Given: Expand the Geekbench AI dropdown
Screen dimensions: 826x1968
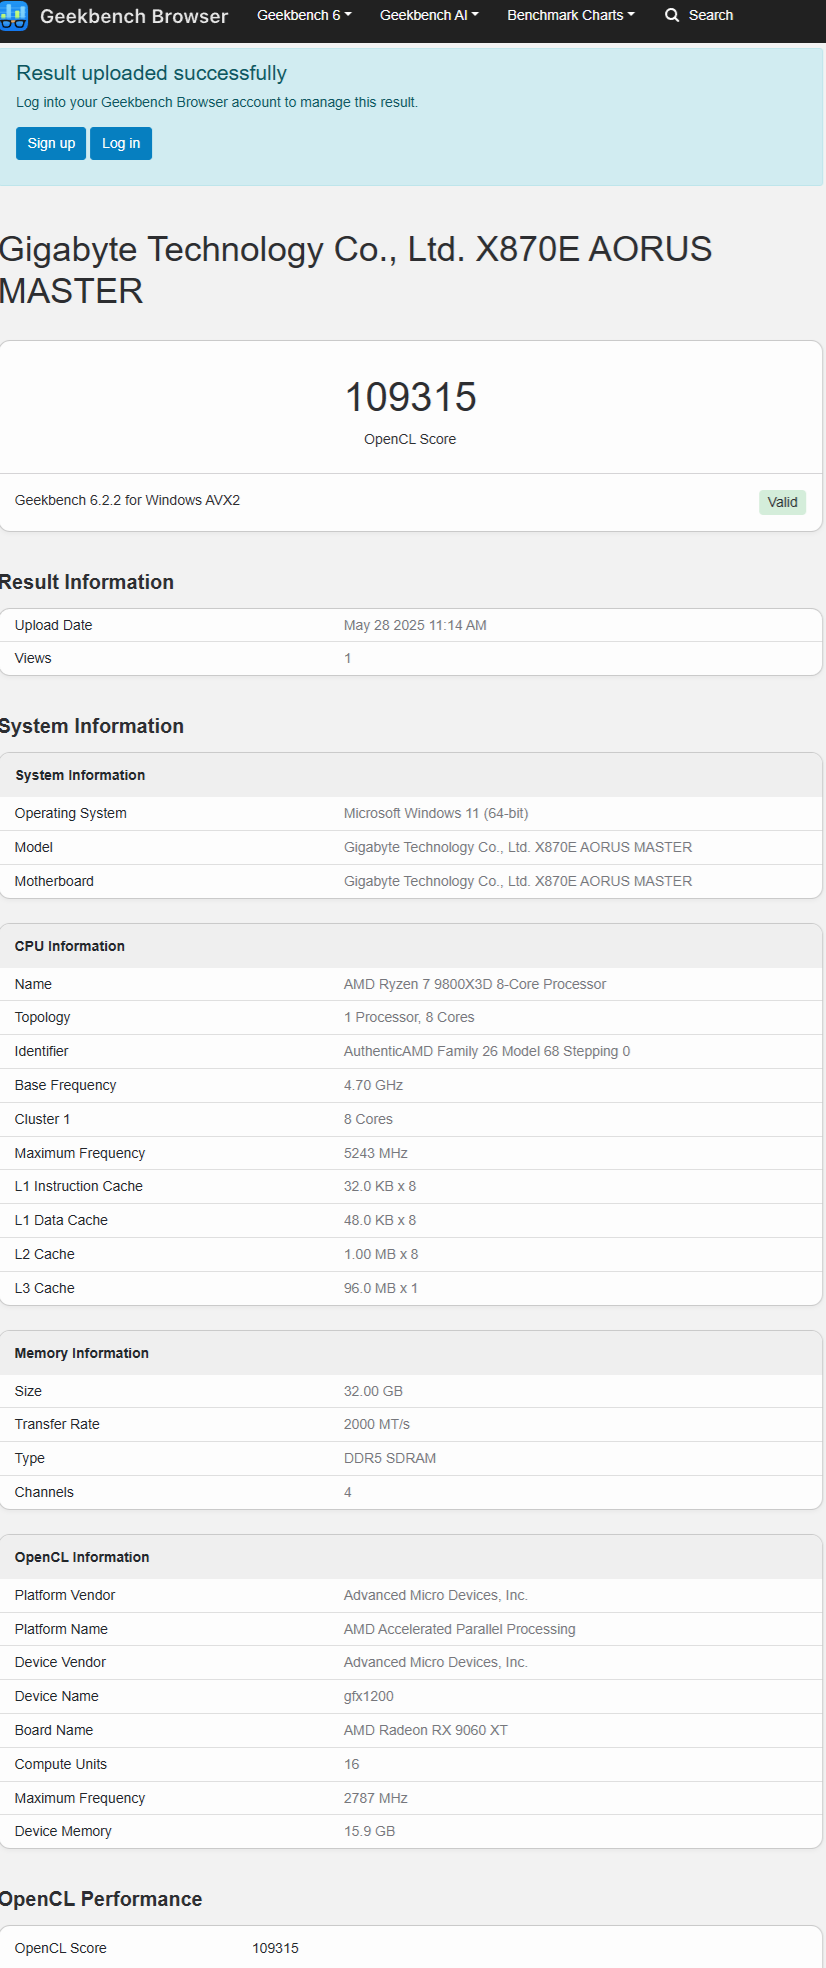Looking at the screenshot, I should pyautogui.click(x=429, y=15).
